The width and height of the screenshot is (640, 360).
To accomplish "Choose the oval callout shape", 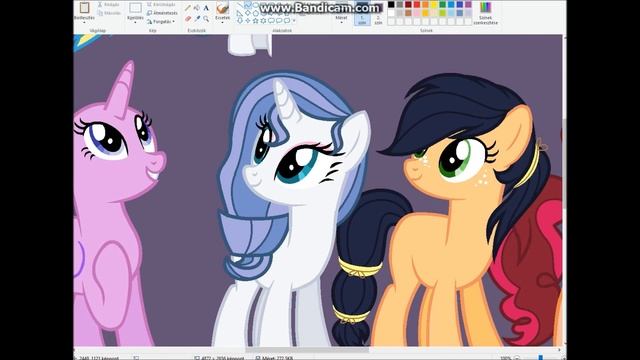I will coord(279,20).
